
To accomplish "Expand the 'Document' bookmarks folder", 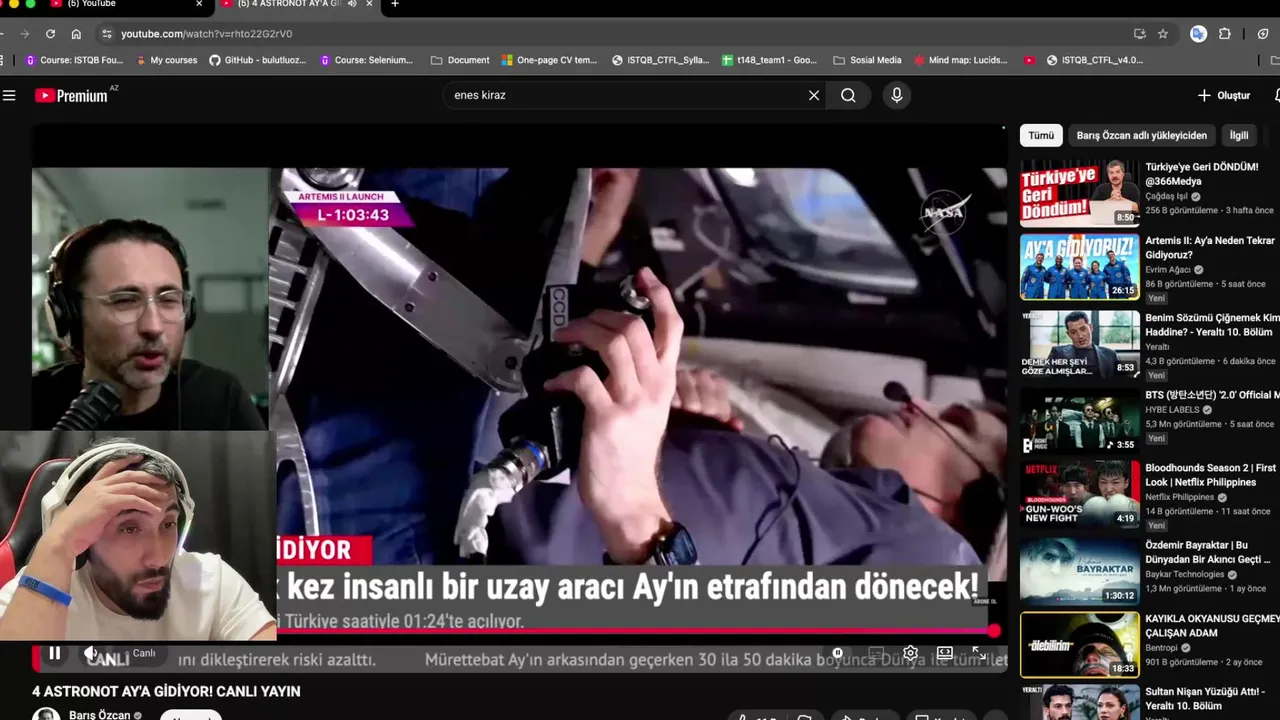I will click(460, 60).
